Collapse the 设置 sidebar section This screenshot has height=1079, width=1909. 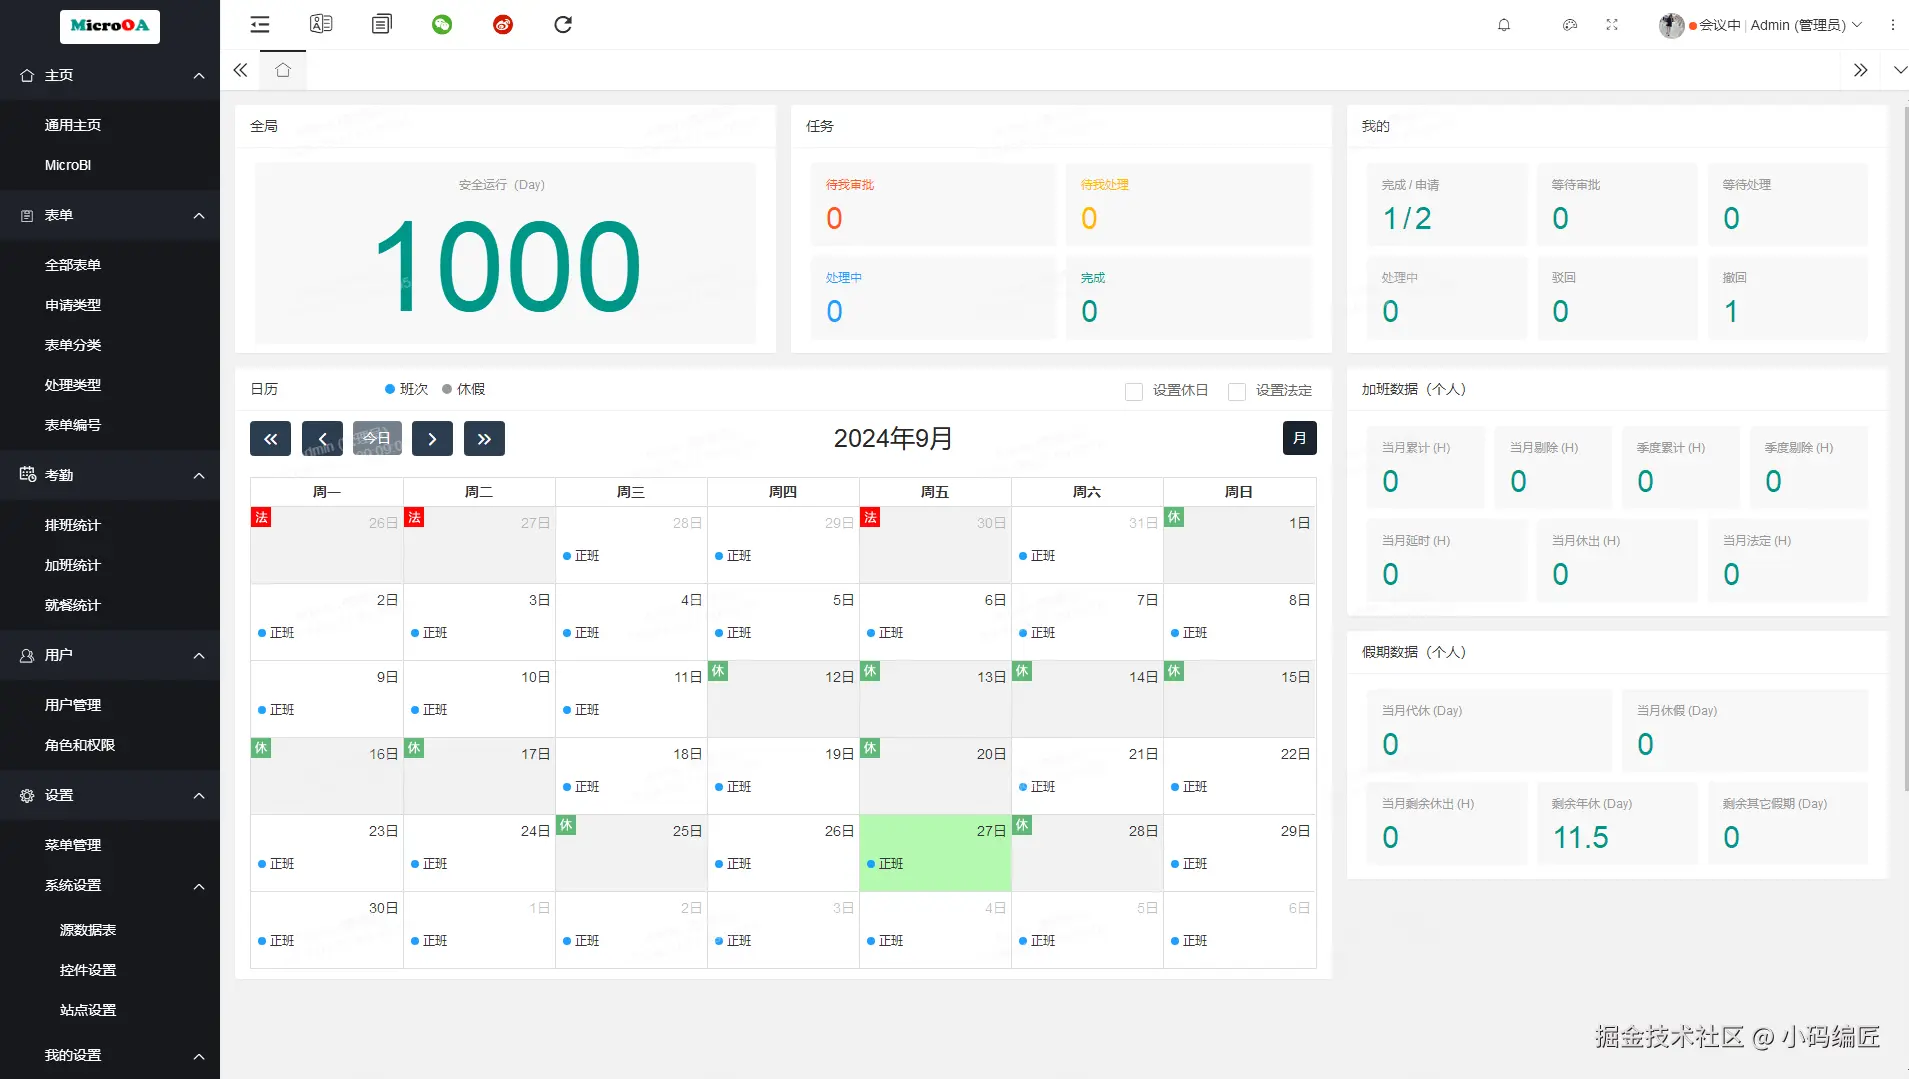(110, 795)
